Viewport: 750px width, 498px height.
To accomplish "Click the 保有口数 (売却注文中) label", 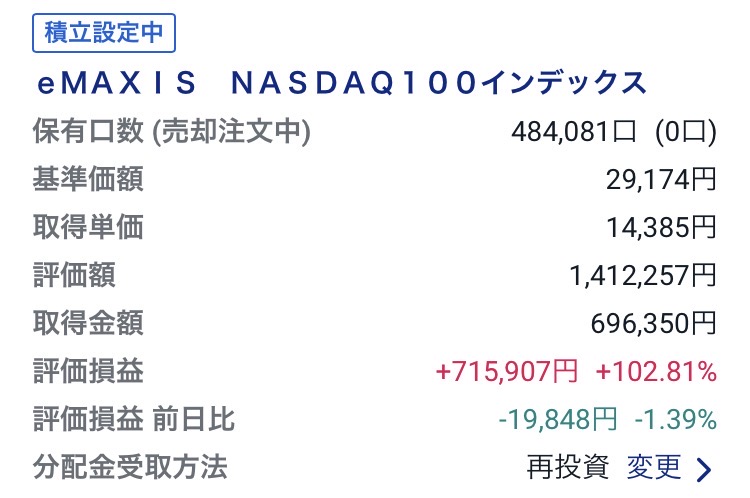I will pyautogui.click(x=172, y=131).
